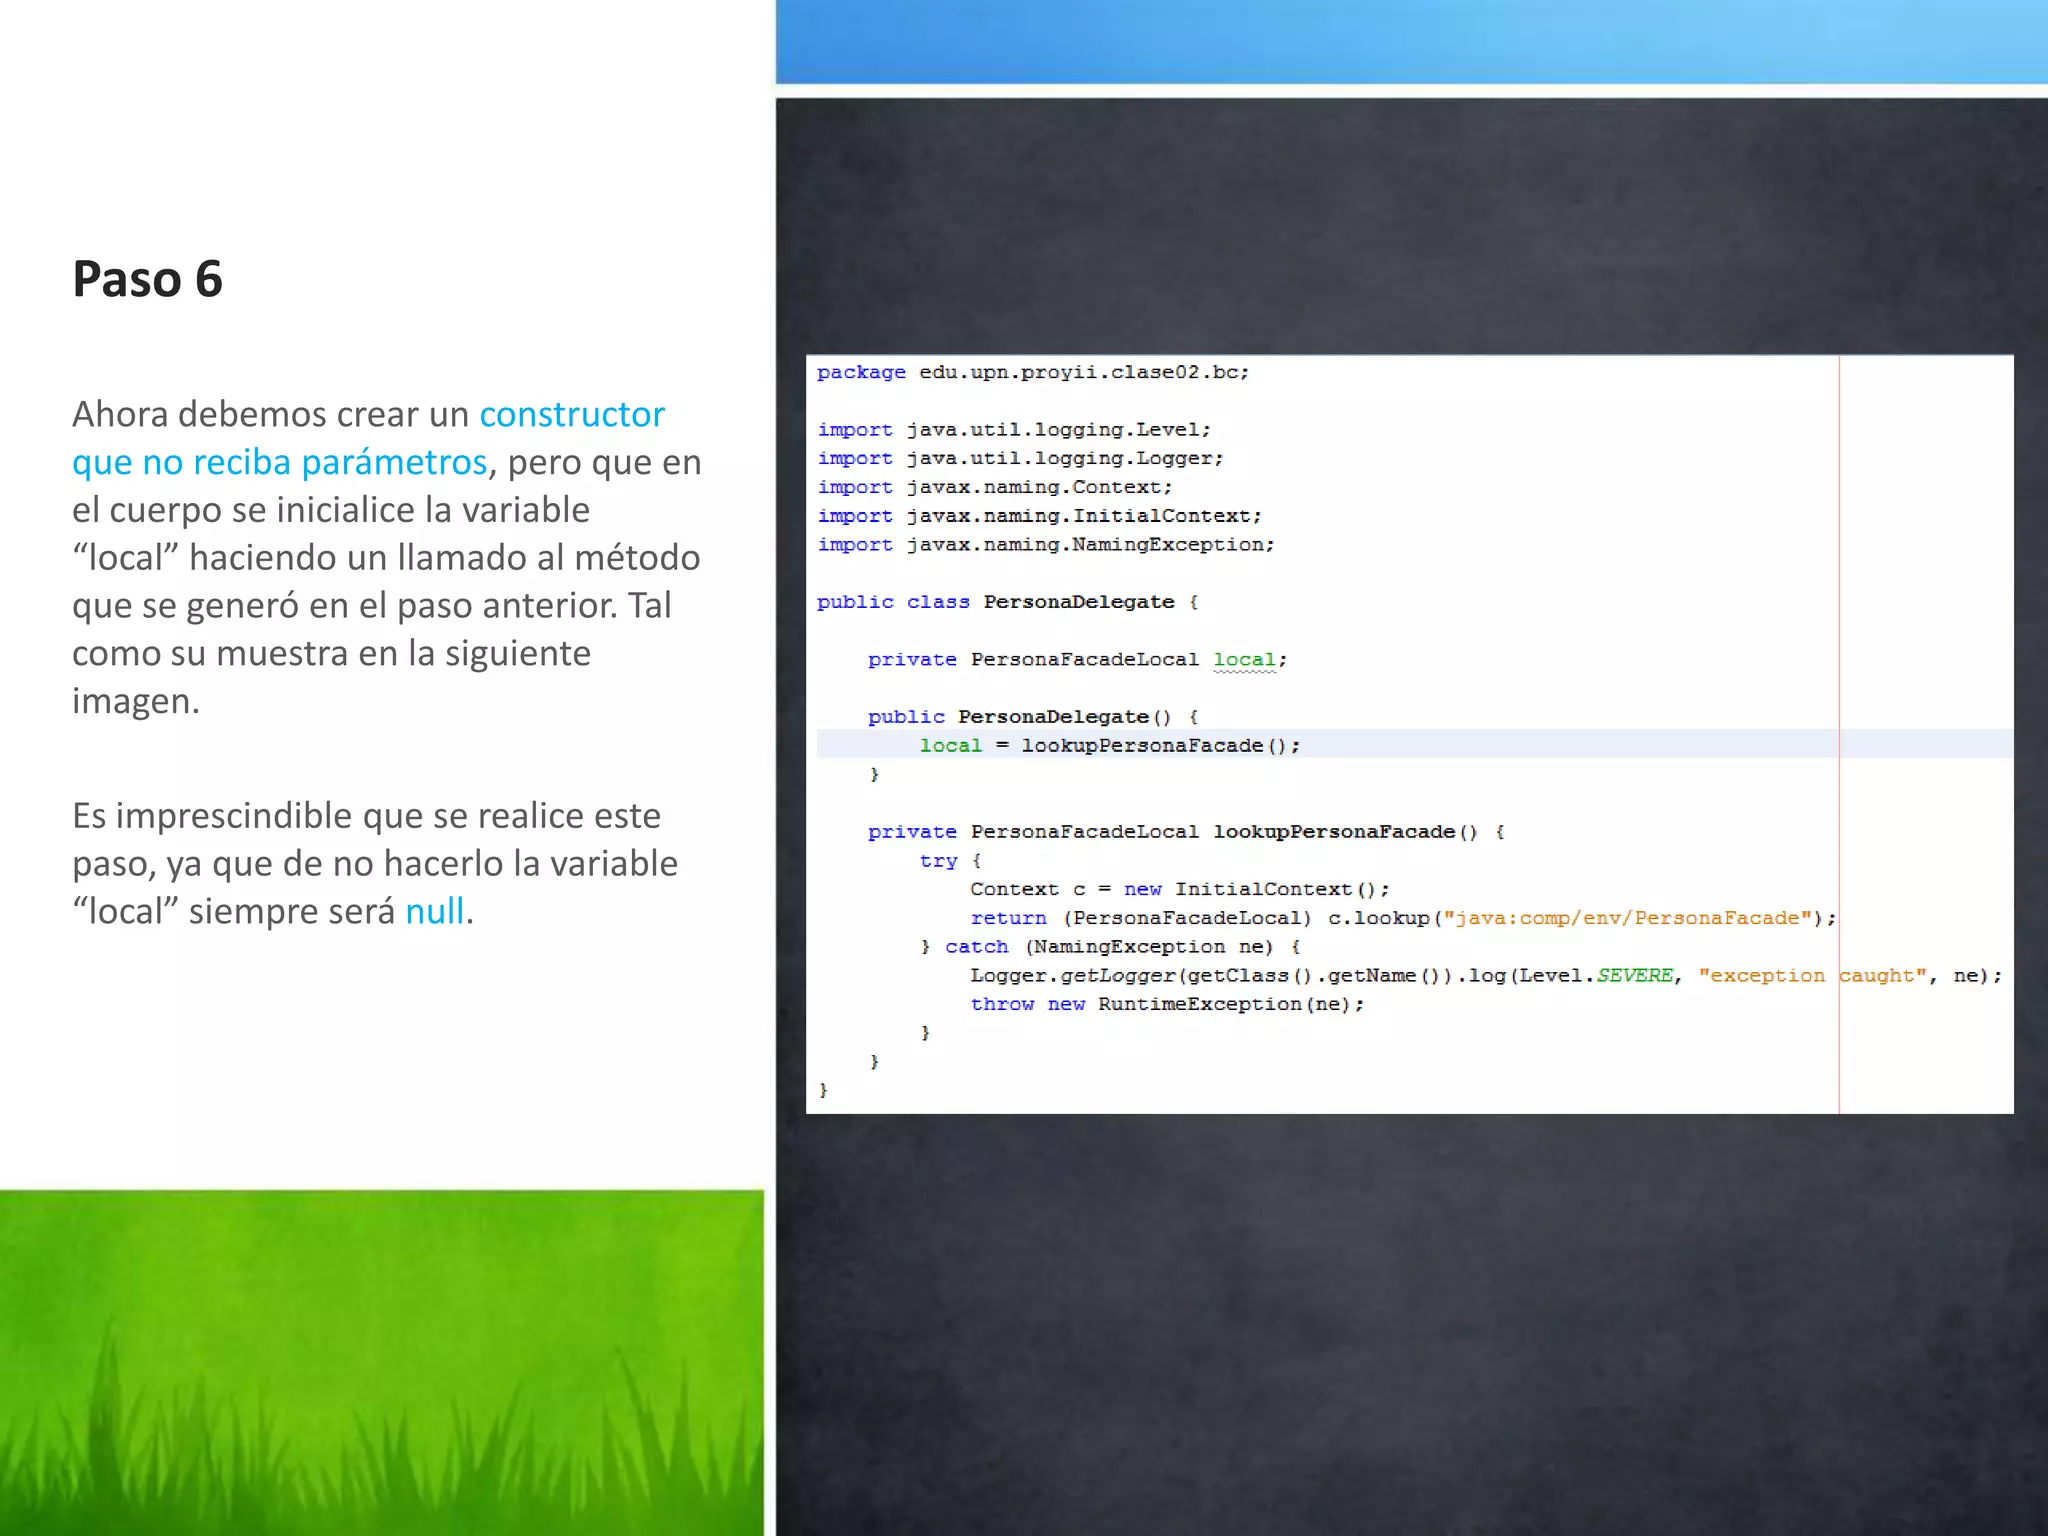
Task: Click the 'import java.util.logging.Logger' line
Action: pos(1019,458)
